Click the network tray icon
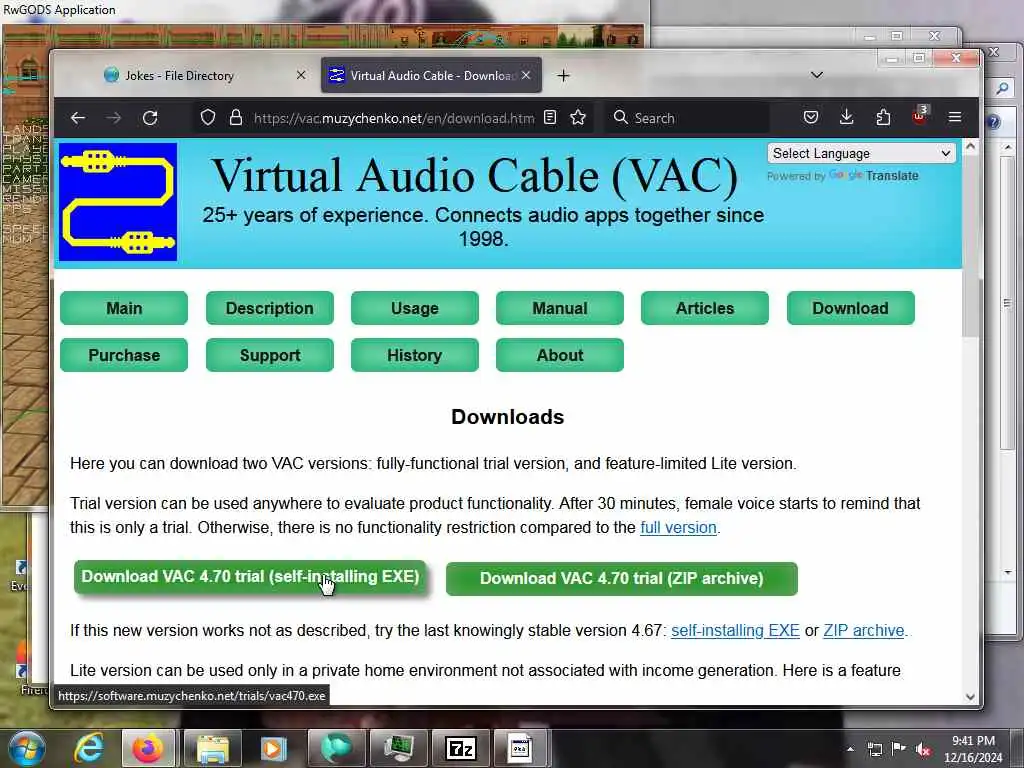1024x768 pixels. pyautogui.click(x=874, y=749)
